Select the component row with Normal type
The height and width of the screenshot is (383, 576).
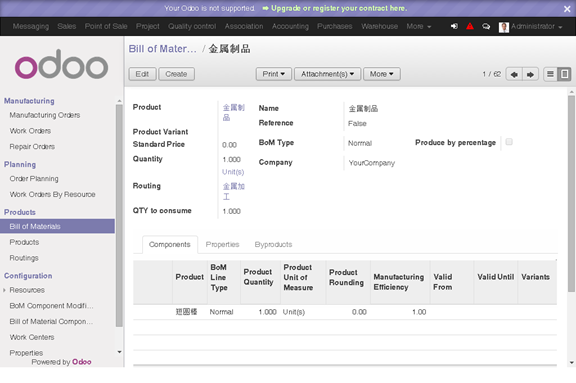[345, 312]
